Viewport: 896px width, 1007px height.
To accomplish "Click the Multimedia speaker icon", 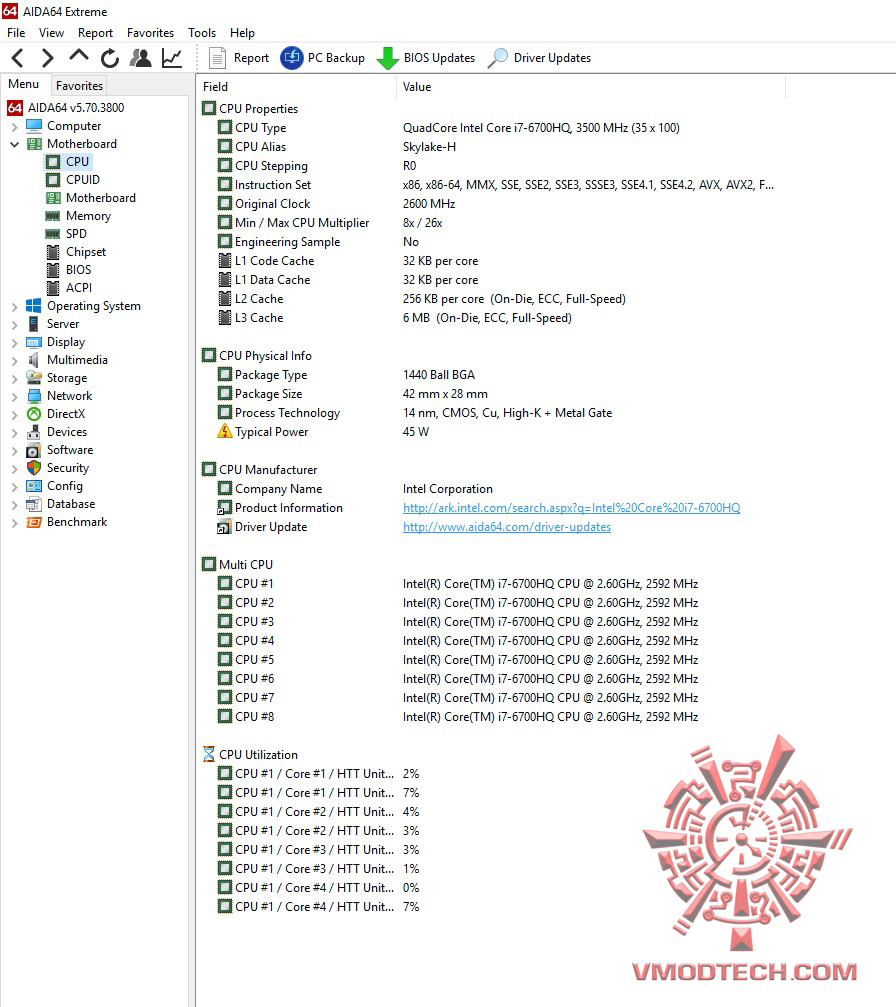I will pos(33,360).
